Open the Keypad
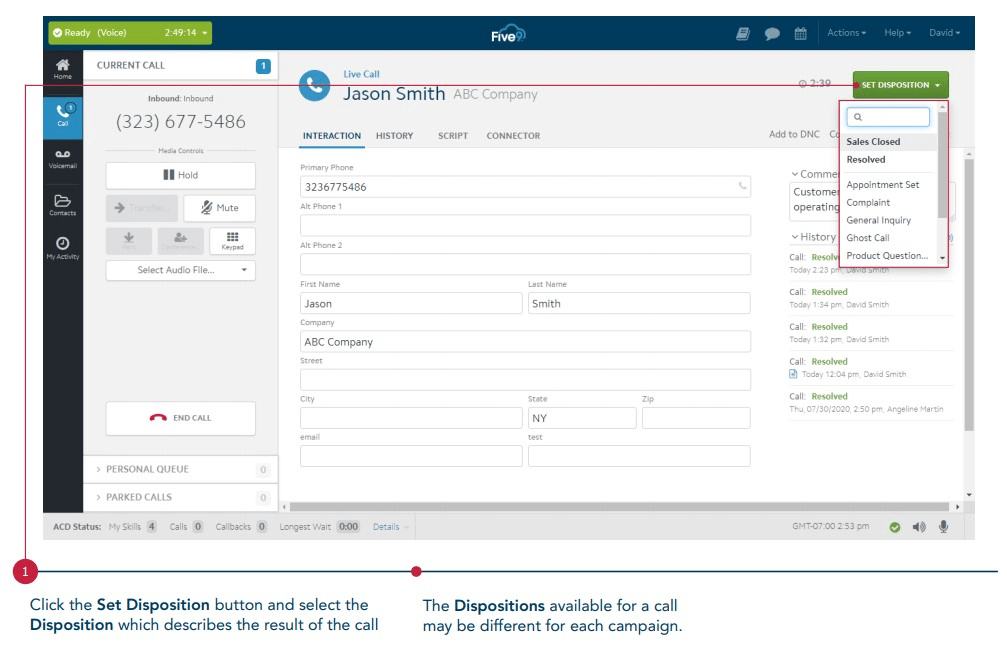 pyautogui.click(x=232, y=241)
